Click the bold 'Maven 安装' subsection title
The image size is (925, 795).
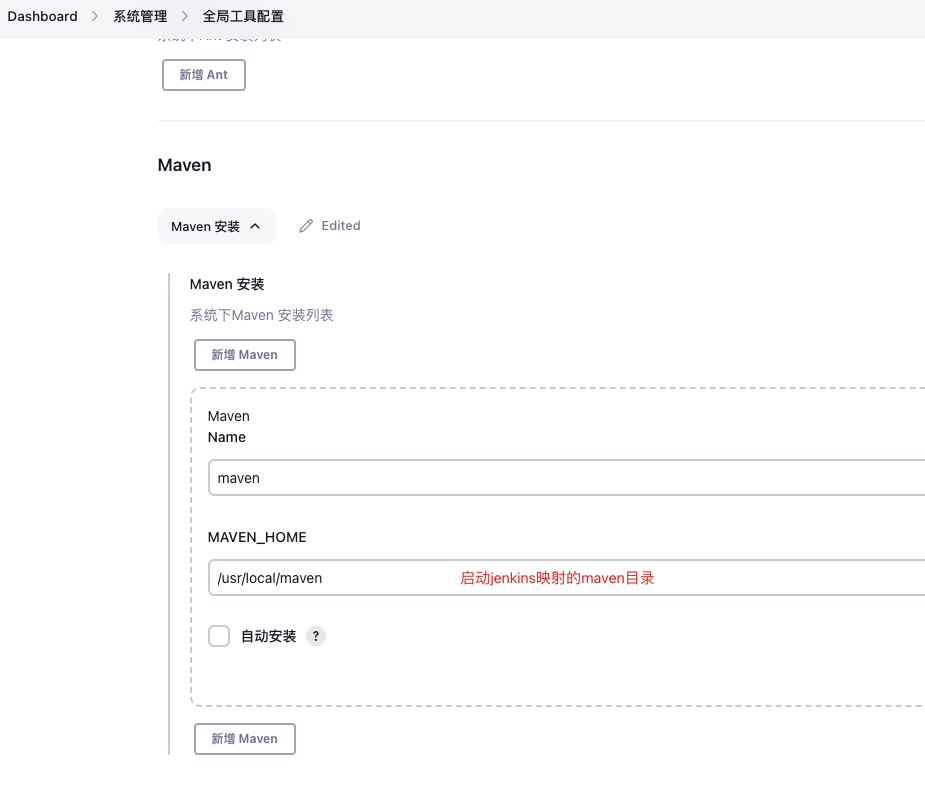[227, 284]
